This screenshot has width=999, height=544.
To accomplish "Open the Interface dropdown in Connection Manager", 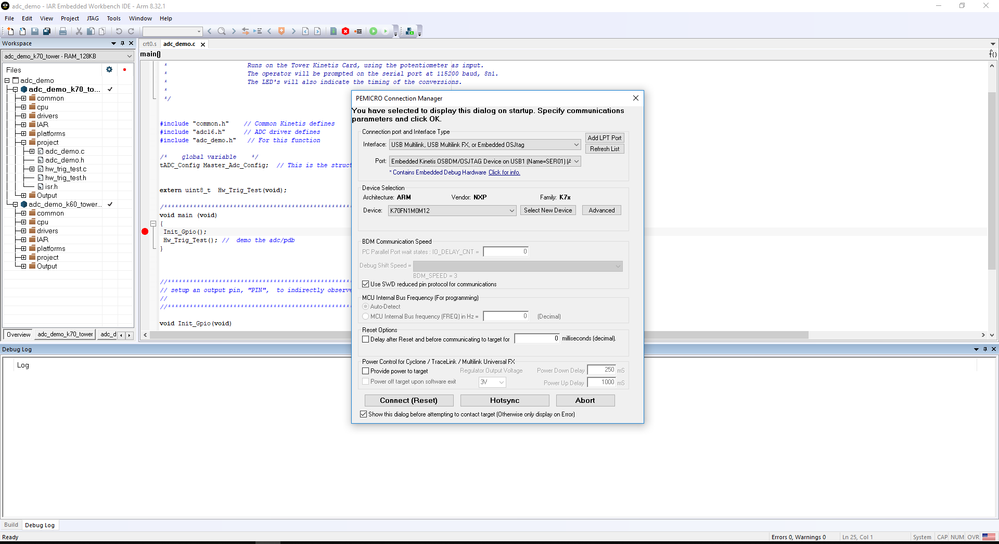I will click(x=485, y=145).
